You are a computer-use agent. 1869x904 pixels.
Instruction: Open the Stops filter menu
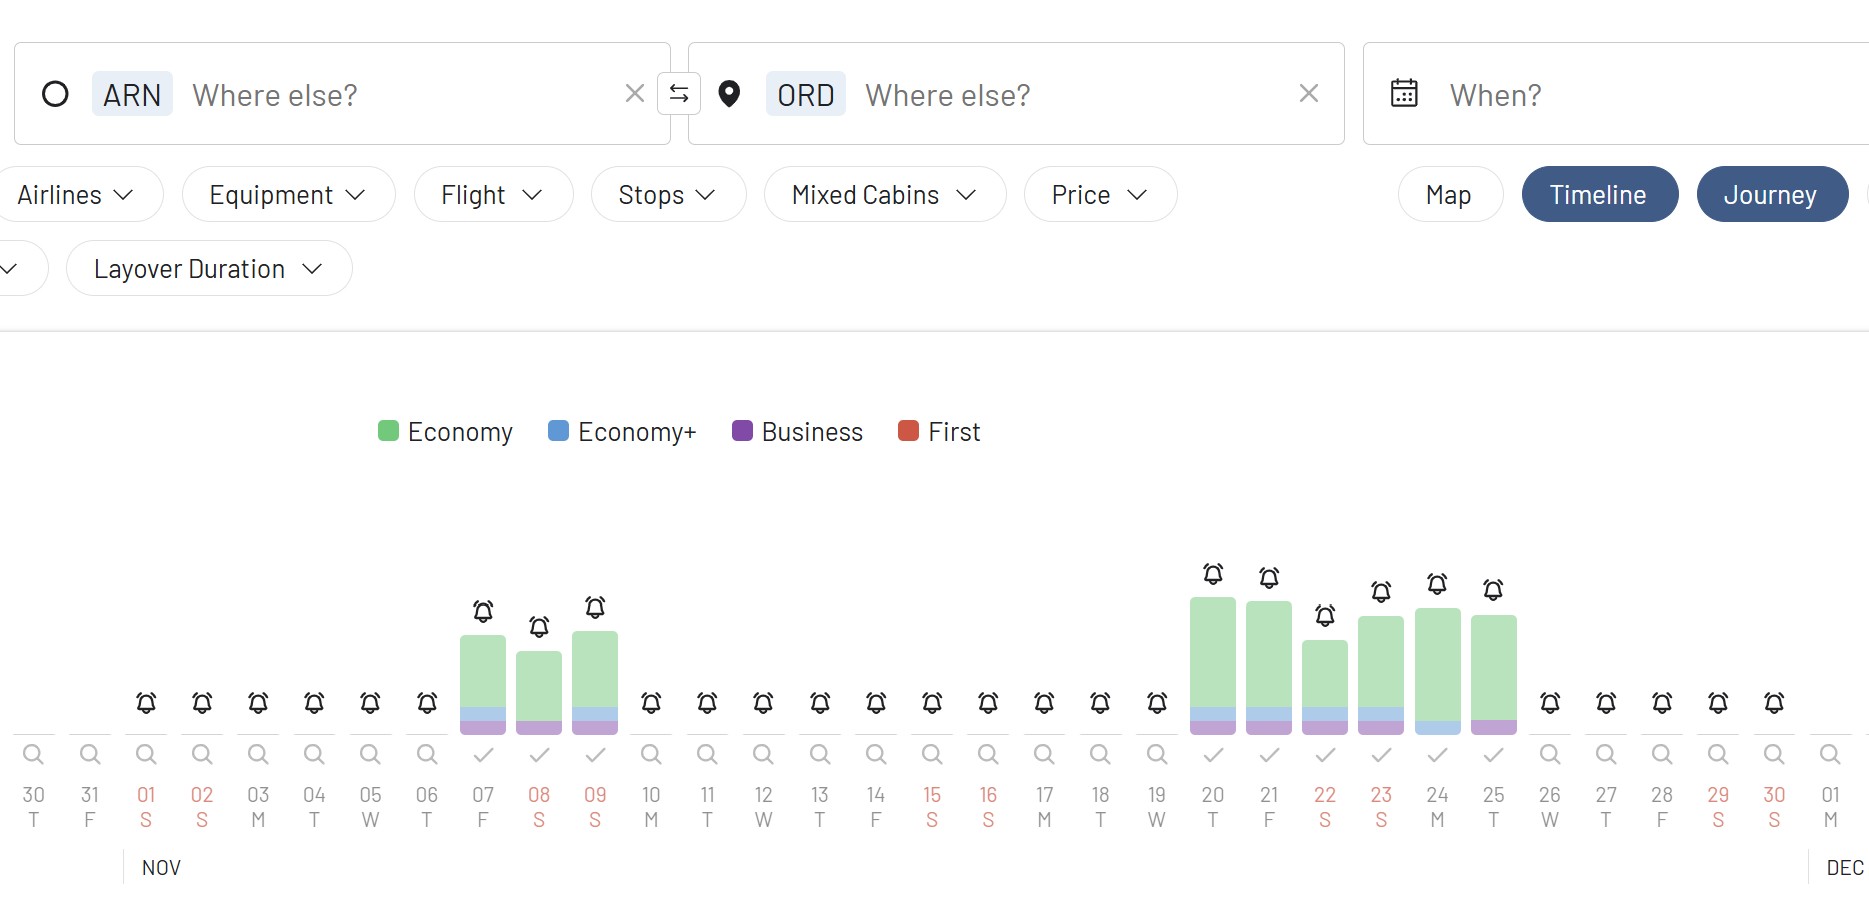(667, 195)
